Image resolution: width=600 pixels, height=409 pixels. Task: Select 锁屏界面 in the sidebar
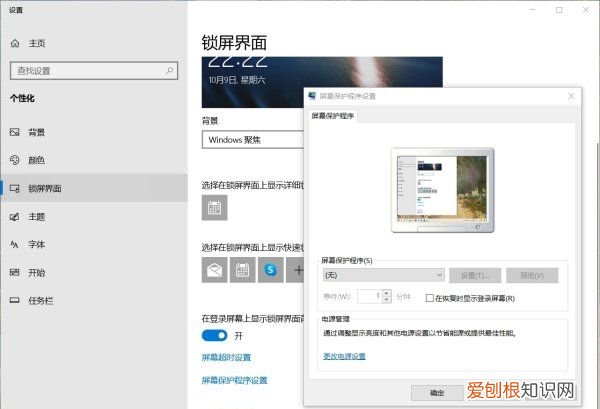click(x=94, y=188)
